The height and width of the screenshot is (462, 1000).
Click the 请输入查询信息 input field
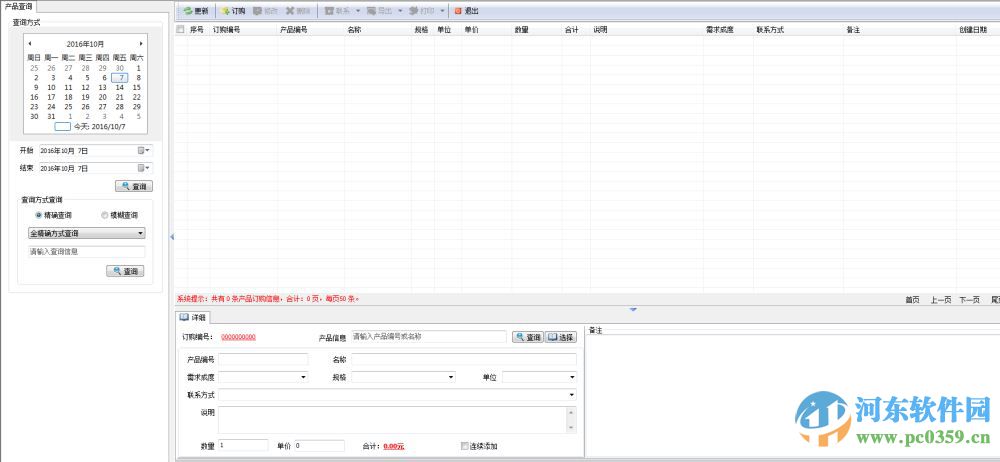tap(87, 252)
